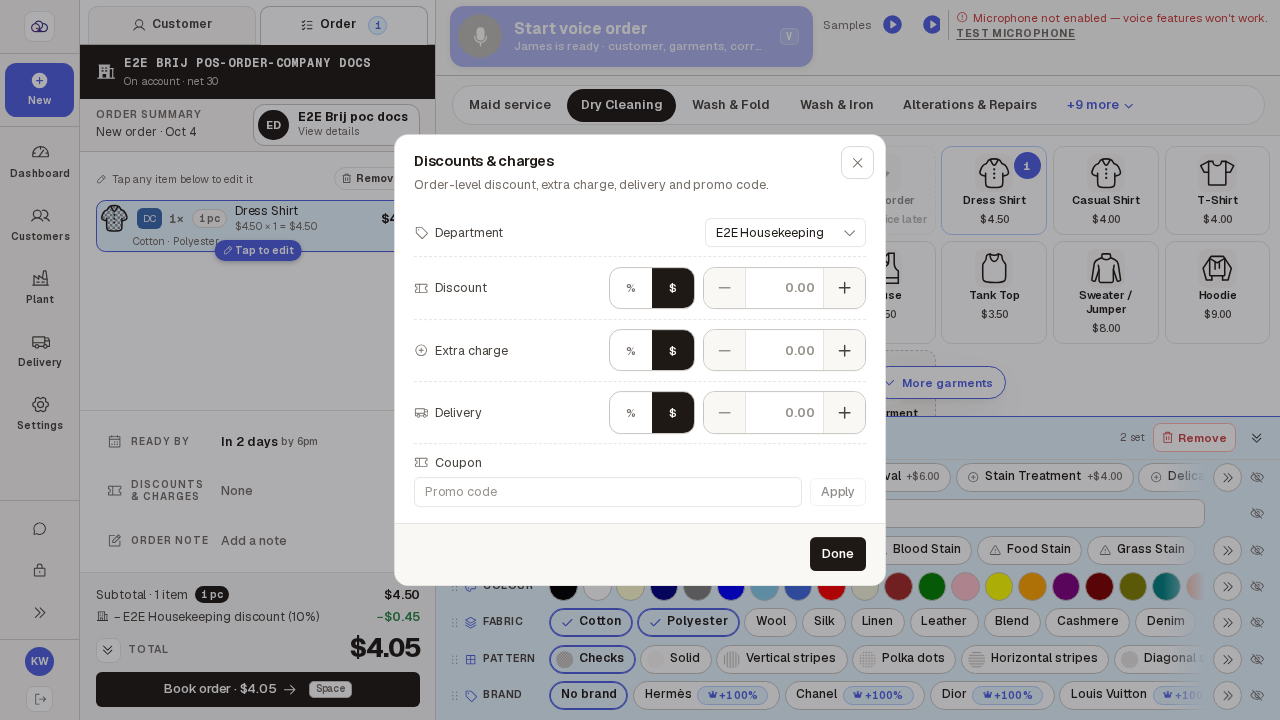Click the lock icon in sidebar
This screenshot has height=720, width=1280.
coord(40,570)
